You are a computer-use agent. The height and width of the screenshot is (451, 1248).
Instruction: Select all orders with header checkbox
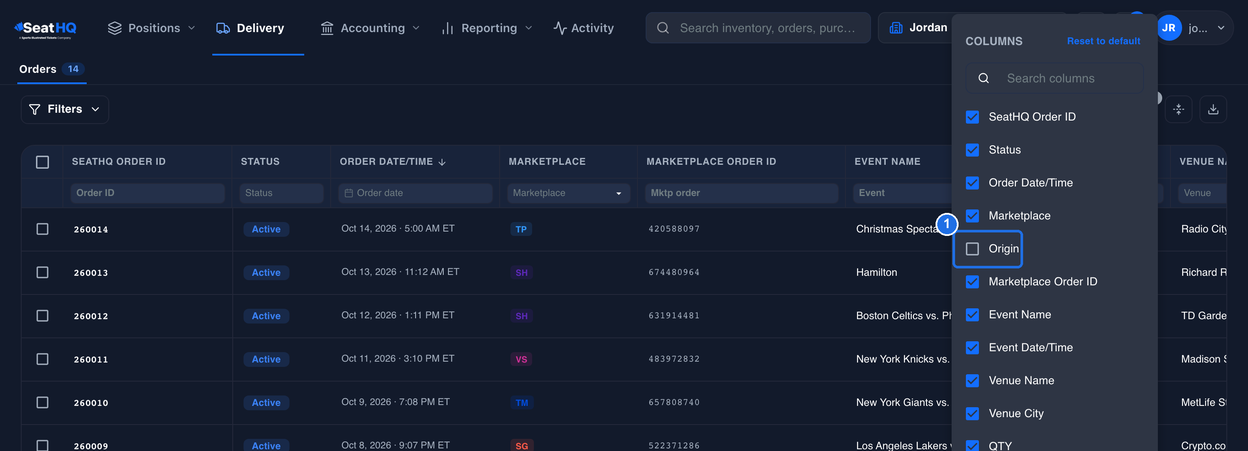(x=42, y=162)
